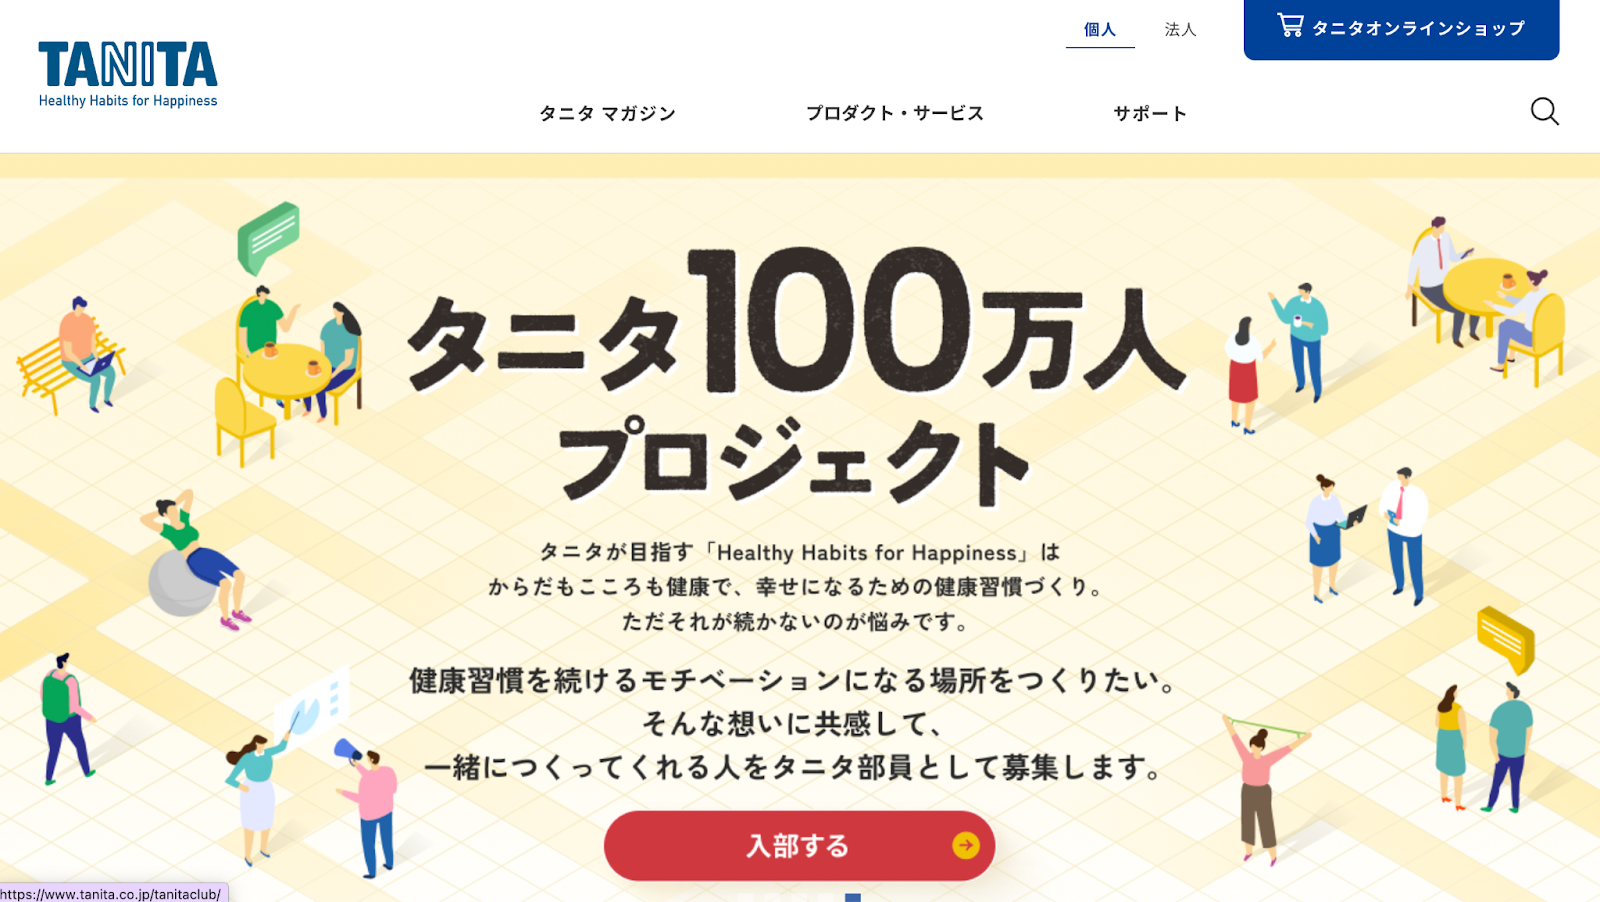Click the exercise ball person illustration
This screenshot has width=1600, height=902.
195,561
